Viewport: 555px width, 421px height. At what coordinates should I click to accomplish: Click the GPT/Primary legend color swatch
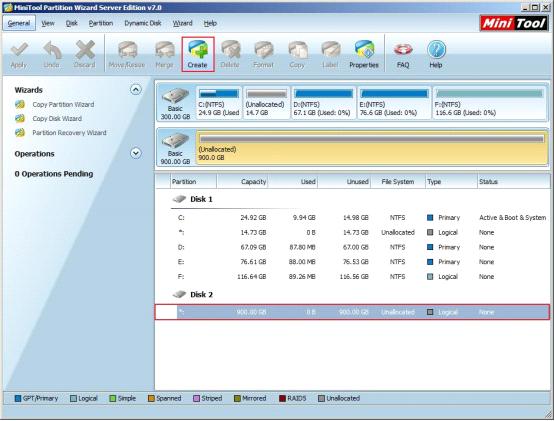(x=18, y=398)
